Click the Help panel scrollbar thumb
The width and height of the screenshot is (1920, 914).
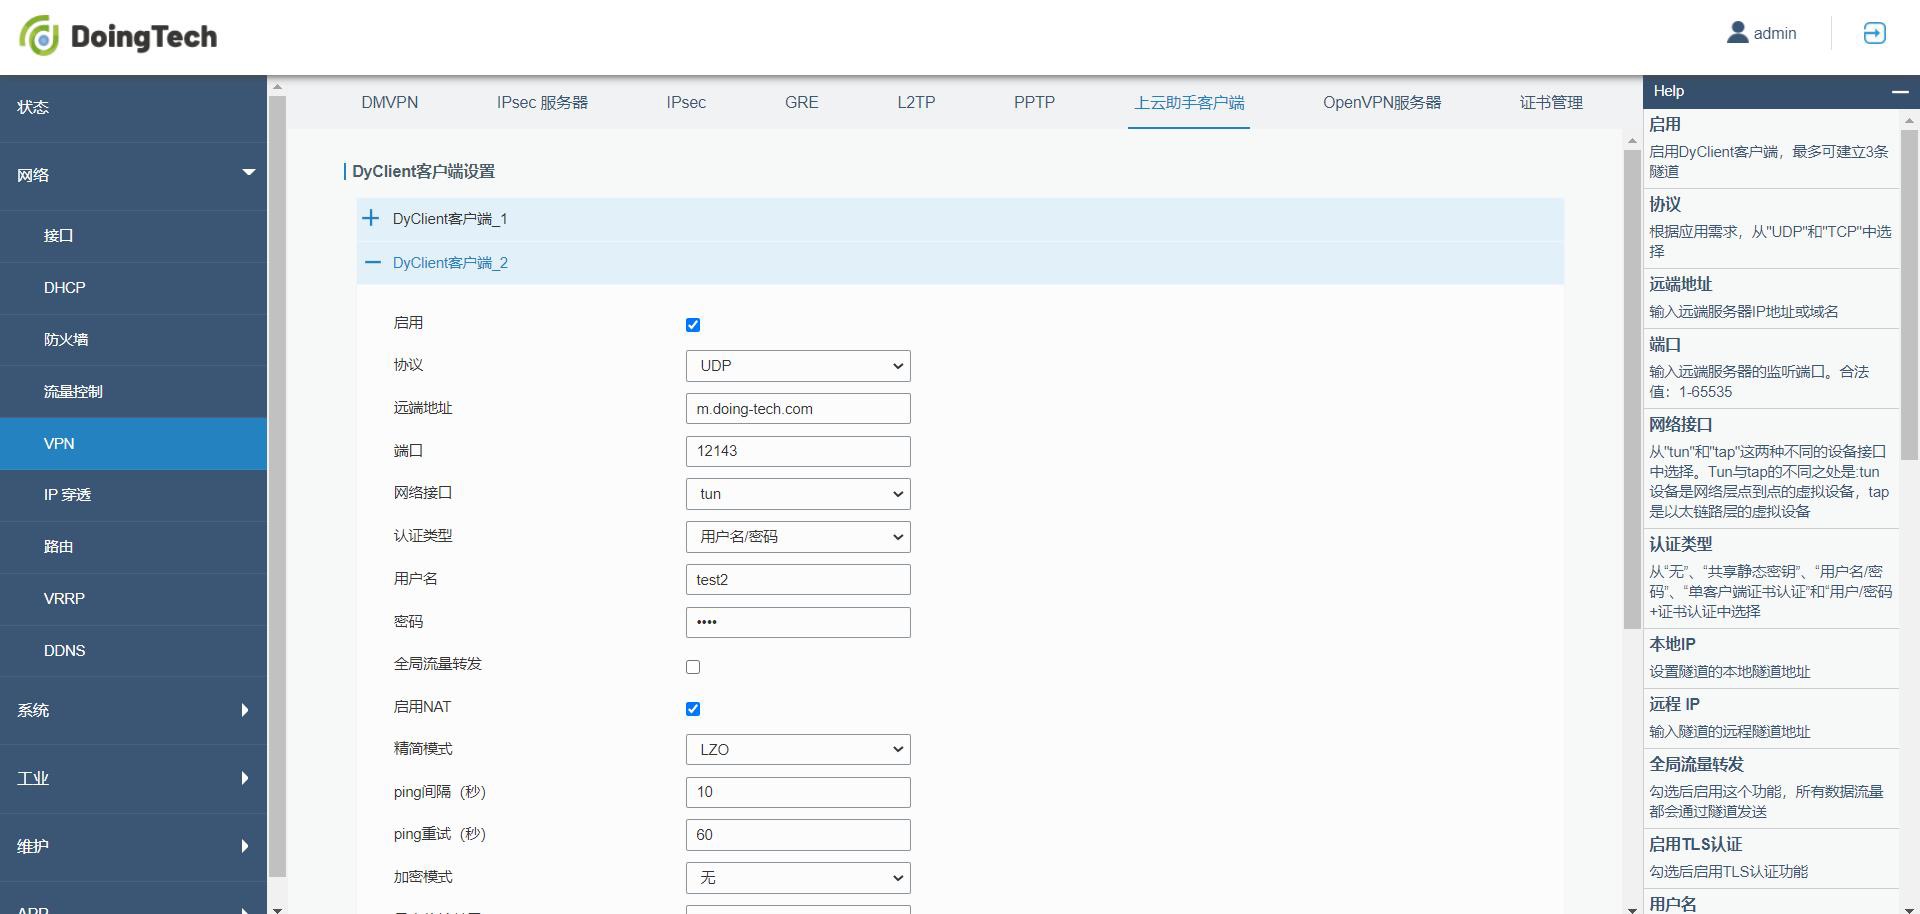tap(1909, 294)
